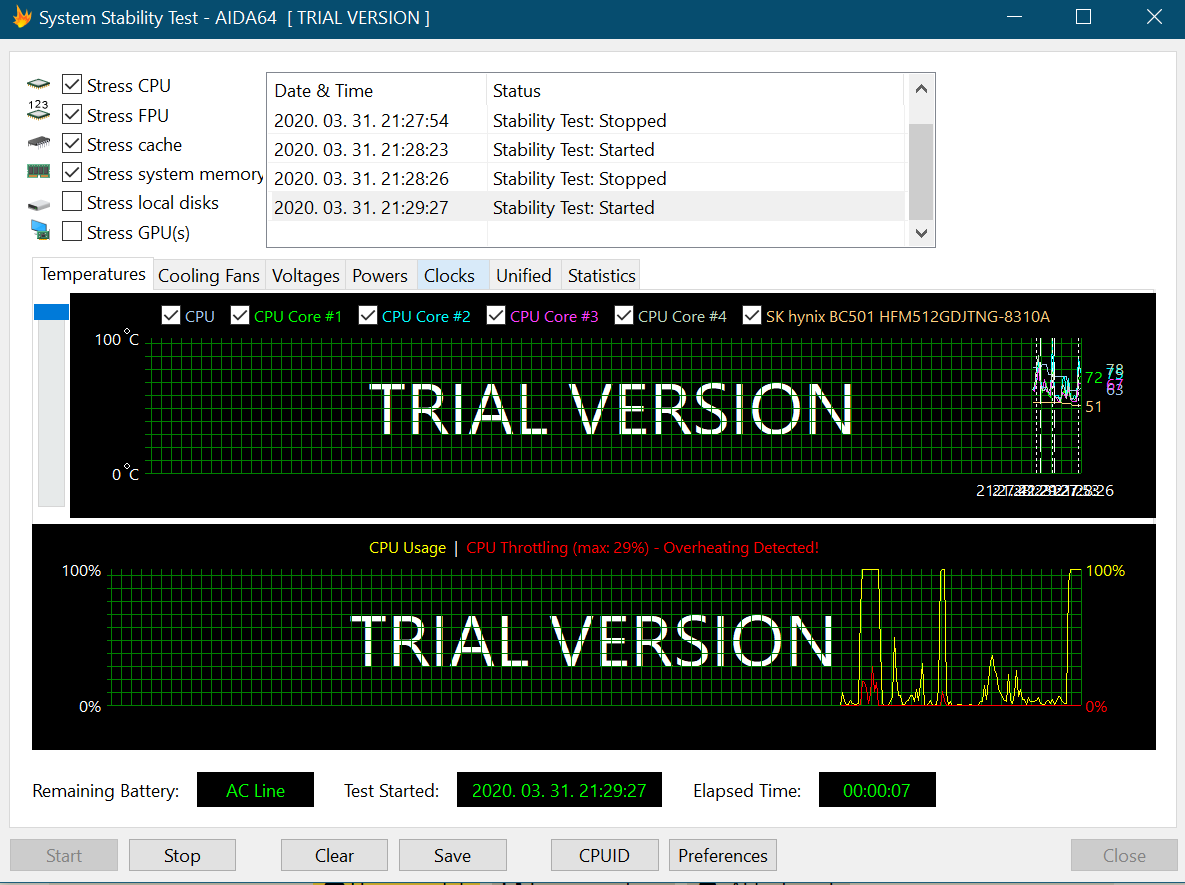Disable the Stress cache checkbox
Viewport: 1185px width, 885px height.
[x=72, y=143]
